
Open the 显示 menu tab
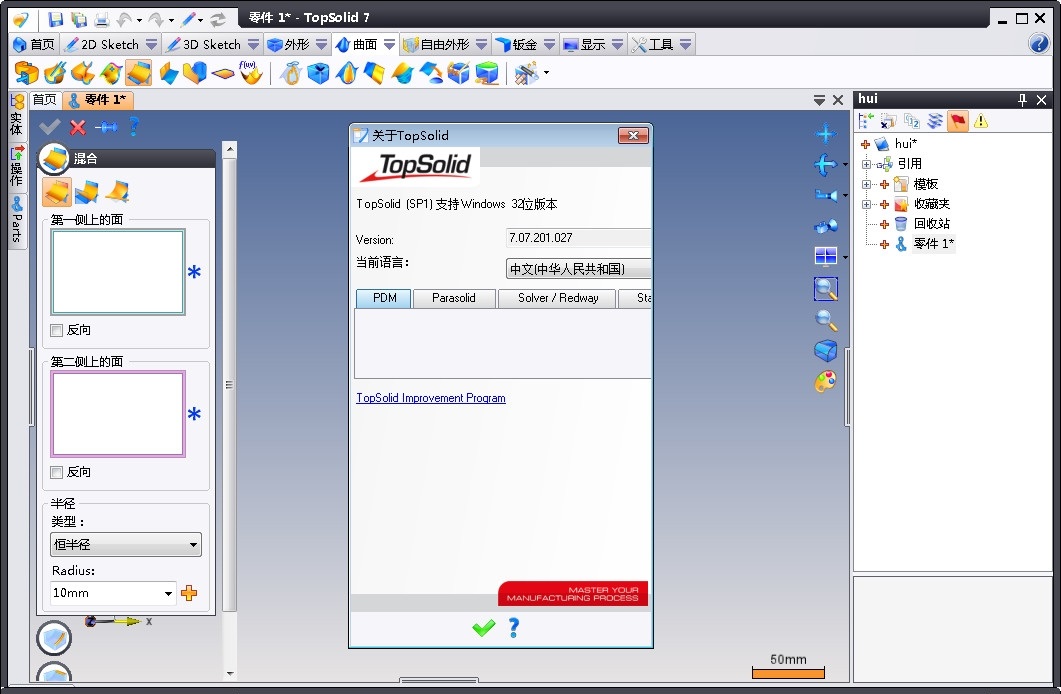586,45
